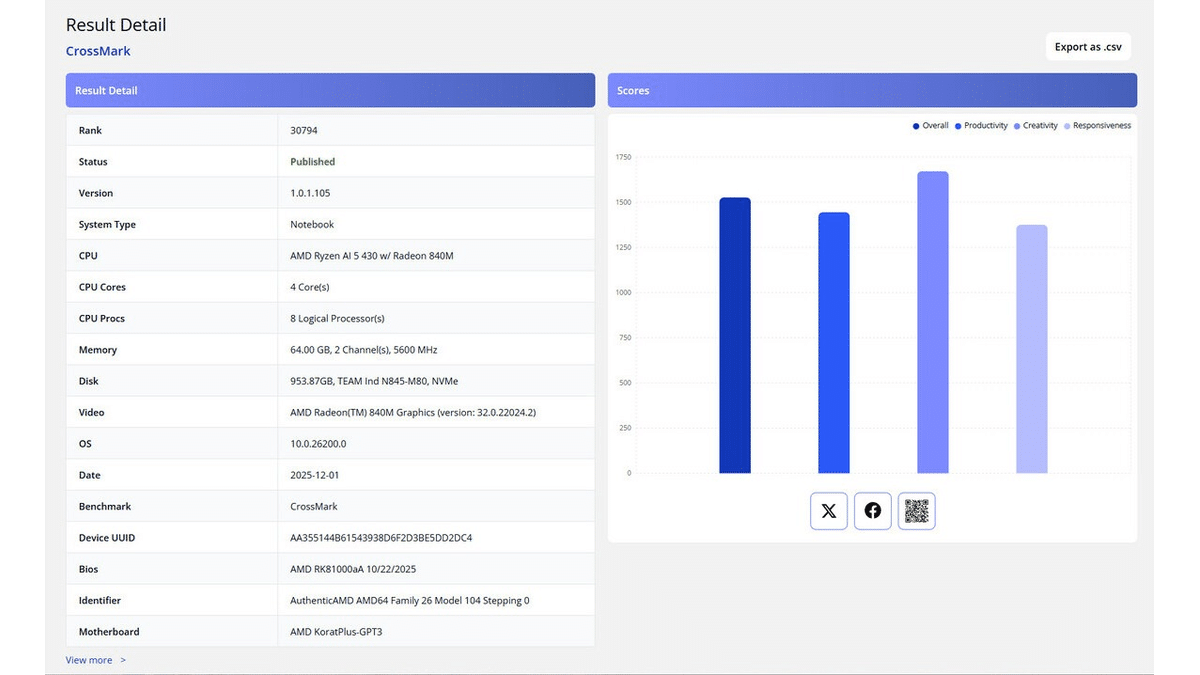Screen dimensions: 1200x675
Task: Select the pale Responsiveness score bar
Action: pyautogui.click(x=1031, y=349)
